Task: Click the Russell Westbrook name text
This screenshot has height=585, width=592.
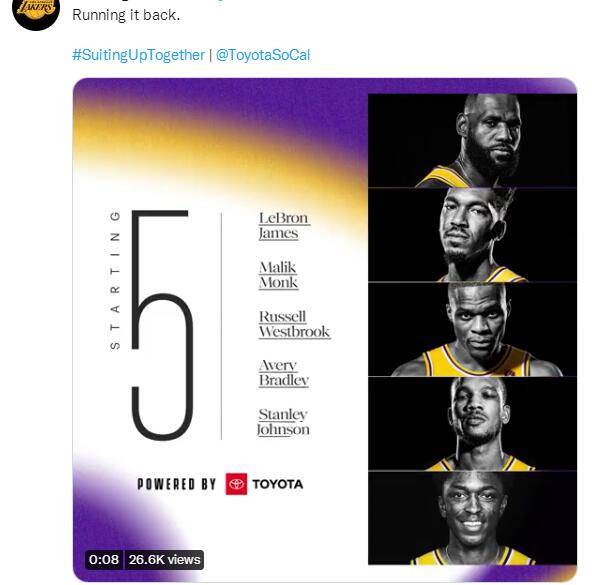Action: [294, 324]
